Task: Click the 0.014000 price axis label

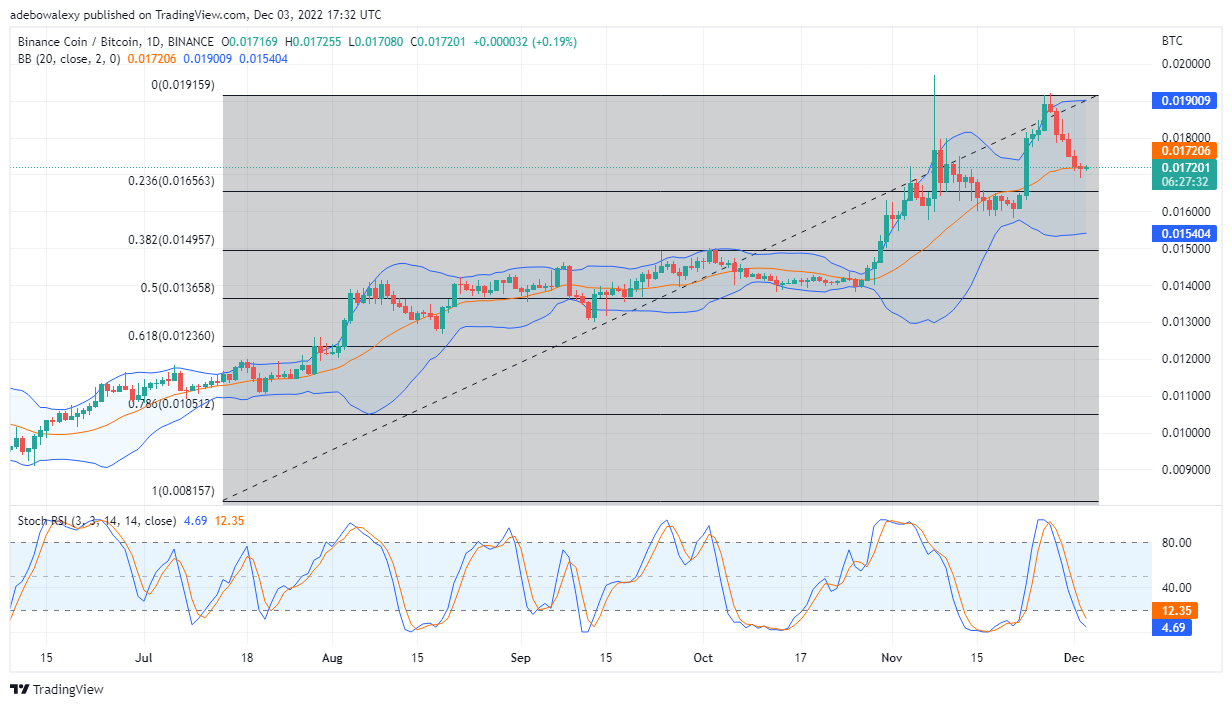Action: coord(1185,286)
